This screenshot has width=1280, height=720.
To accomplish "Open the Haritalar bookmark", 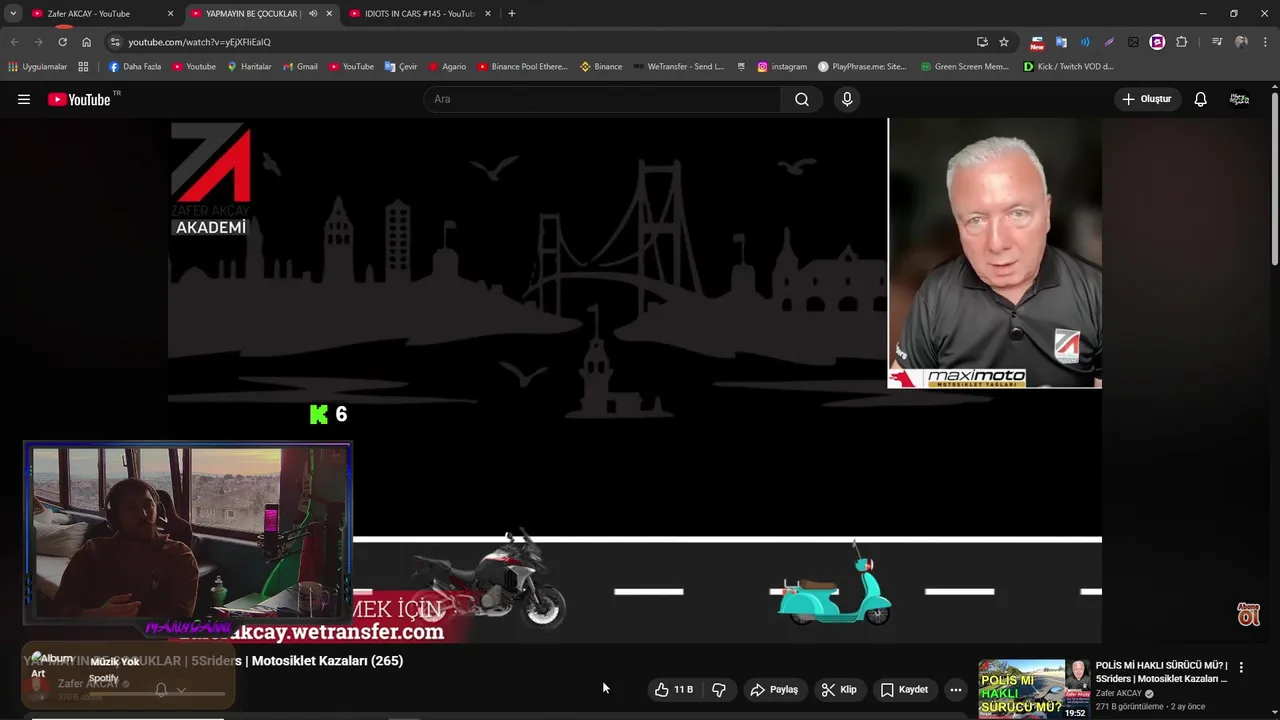I will pyautogui.click(x=249, y=67).
